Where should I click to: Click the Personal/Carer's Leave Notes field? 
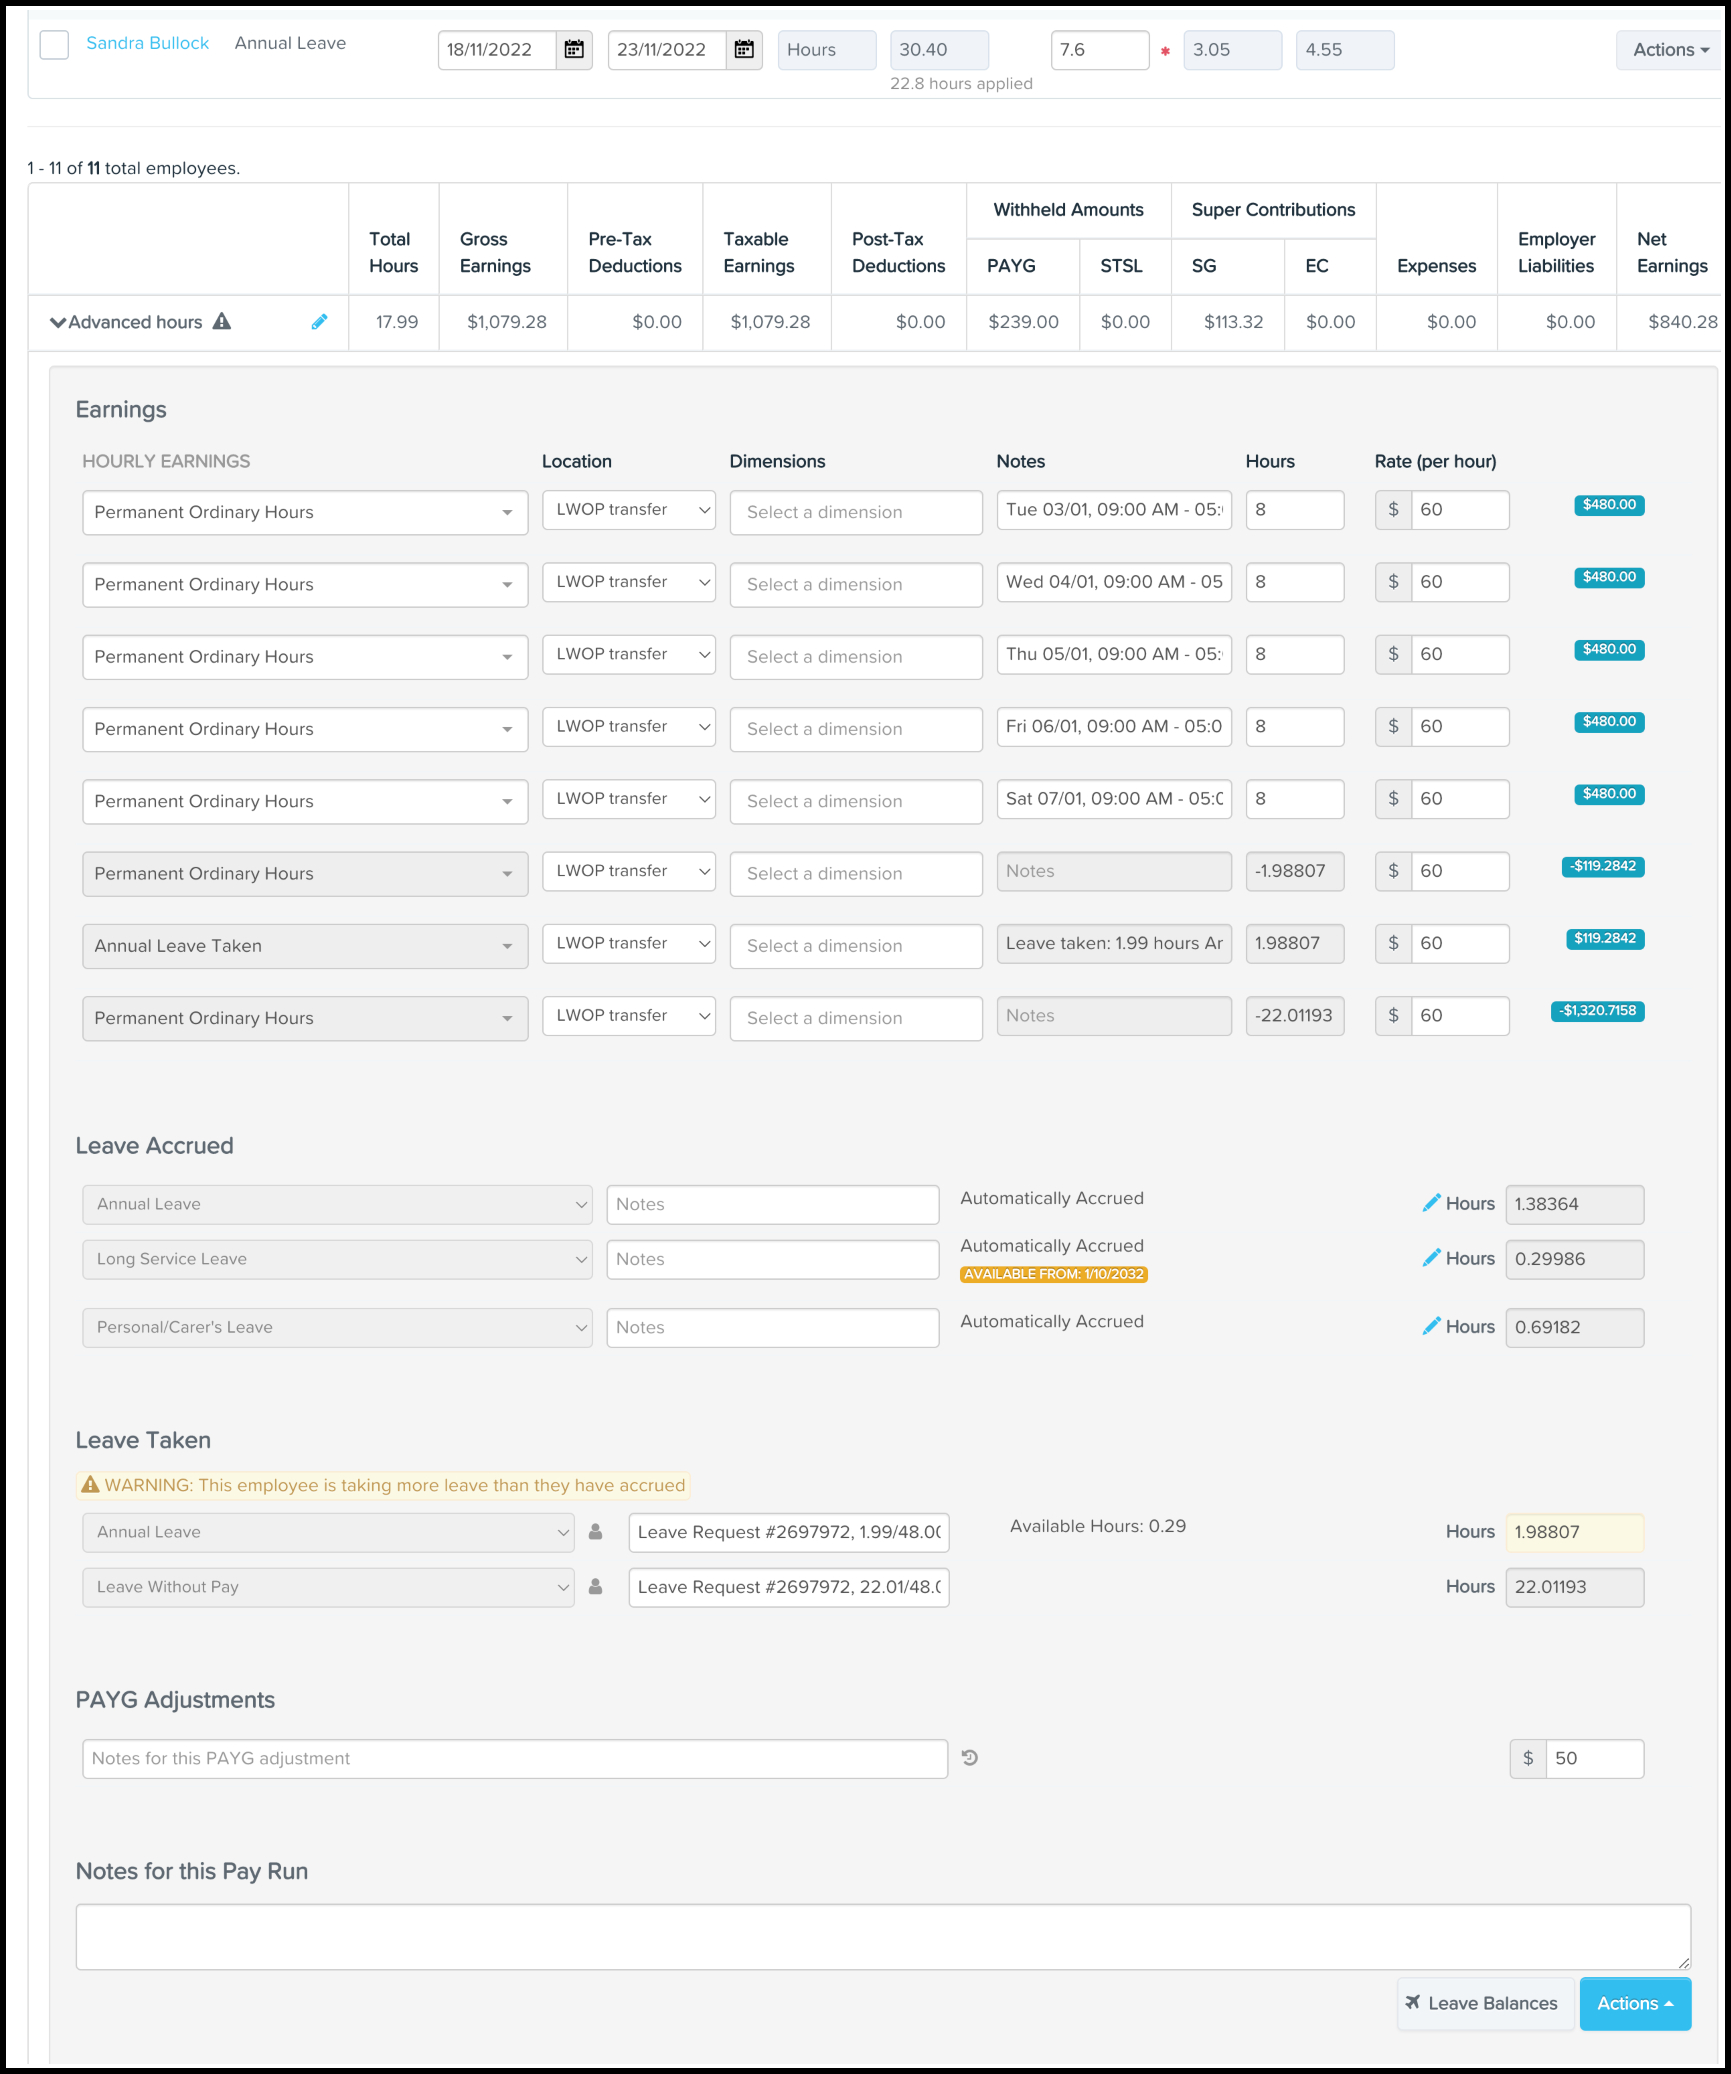(773, 1327)
